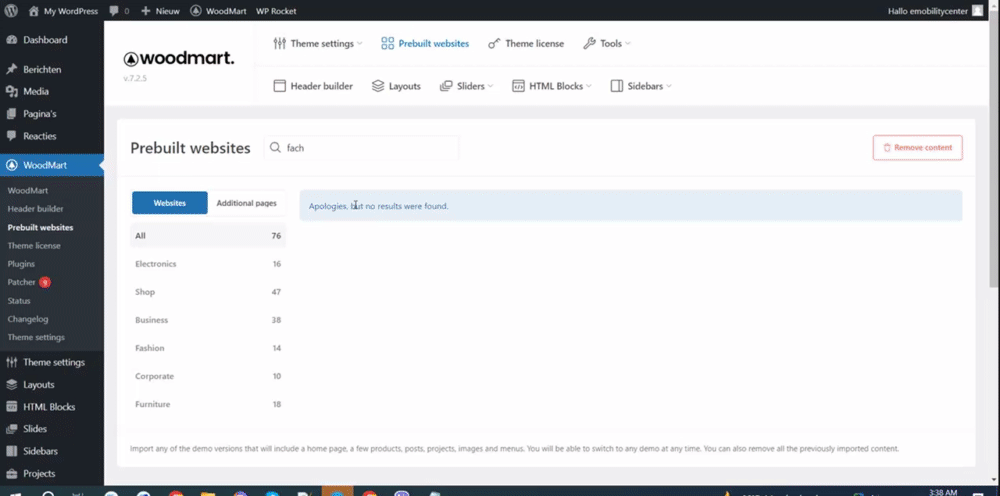
Task: Open sidebar Layouts stack icon
Action: click(x=11, y=384)
